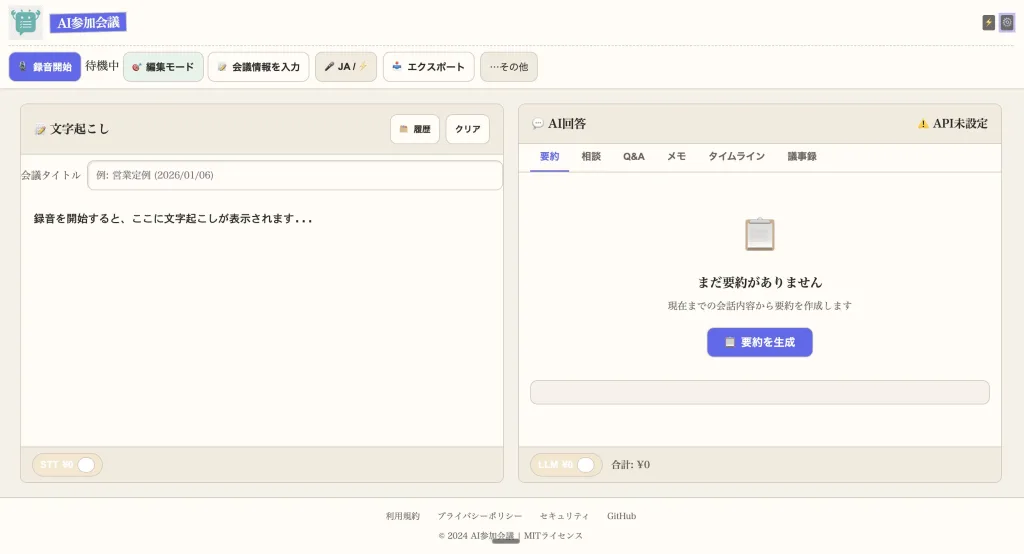Toggle the STT cost switch
The image size is (1024, 554).
tap(86, 465)
